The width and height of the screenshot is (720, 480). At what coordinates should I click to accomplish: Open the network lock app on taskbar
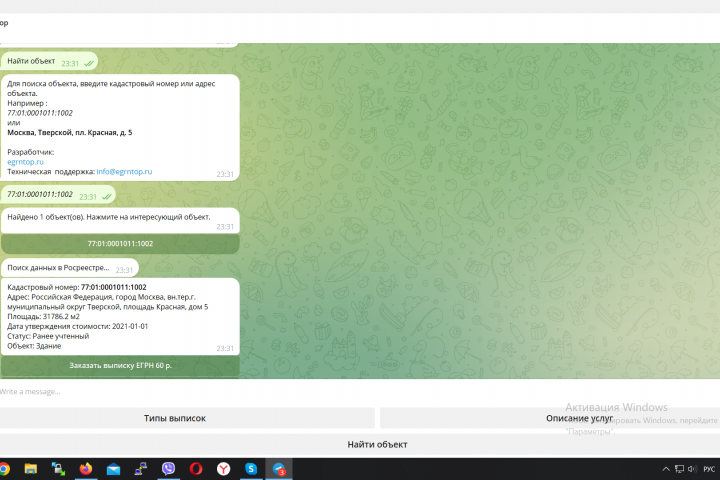pyautogui.click(x=58, y=469)
